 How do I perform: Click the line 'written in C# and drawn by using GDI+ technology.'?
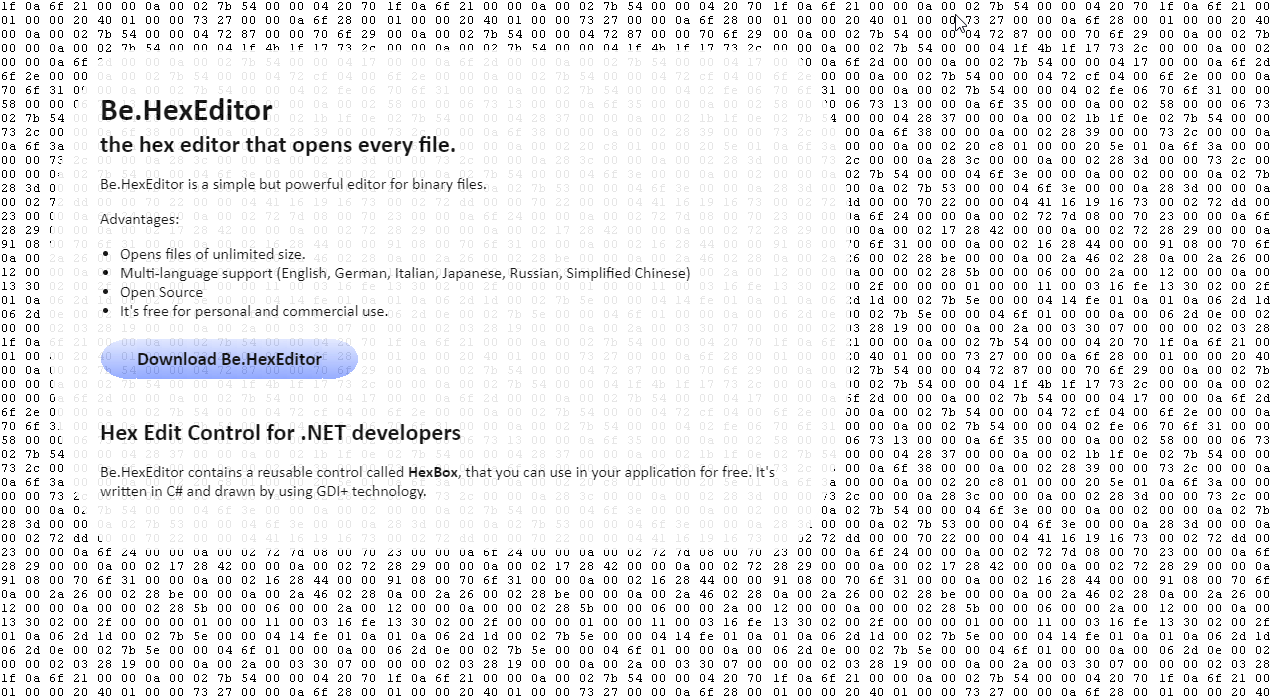(263, 491)
